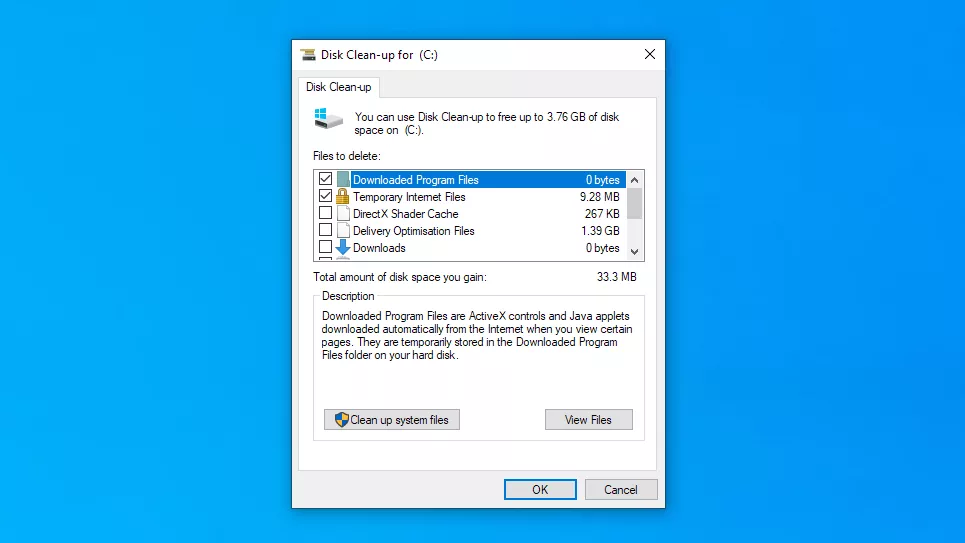
Task: Click the shield icon on Clean up system files
Action: point(342,420)
